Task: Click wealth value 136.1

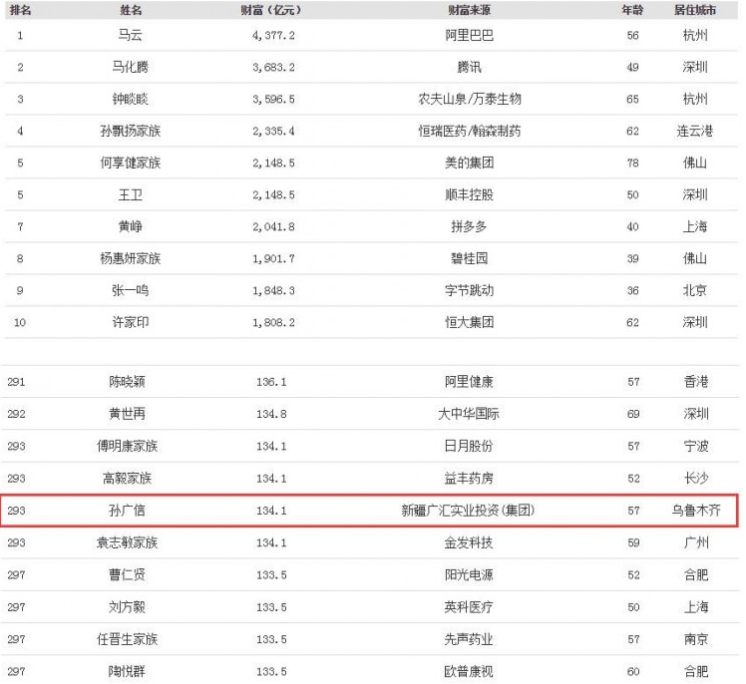Action: [271, 382]
